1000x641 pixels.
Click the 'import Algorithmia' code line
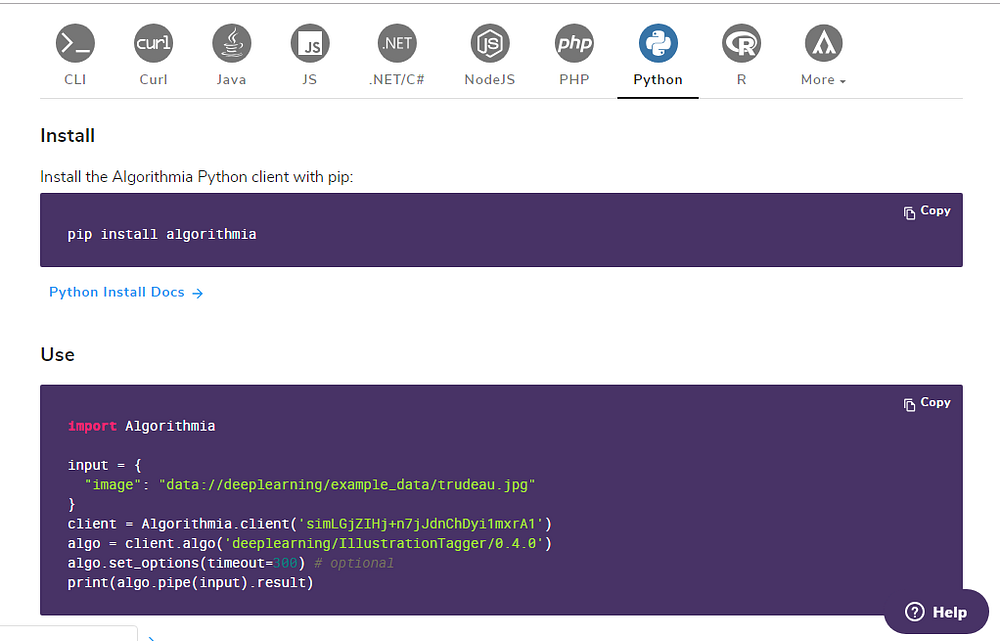pos(142,426)
